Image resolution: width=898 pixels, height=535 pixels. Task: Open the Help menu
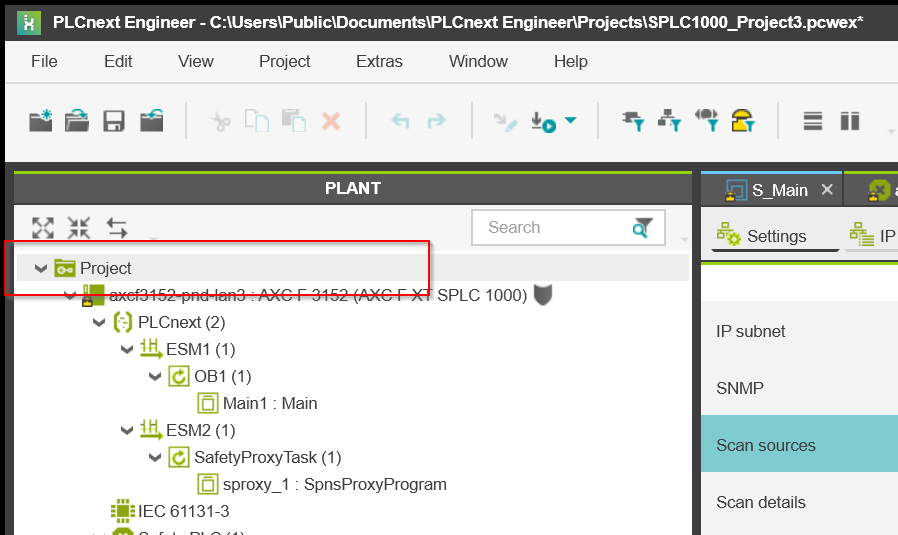(570, 61)
